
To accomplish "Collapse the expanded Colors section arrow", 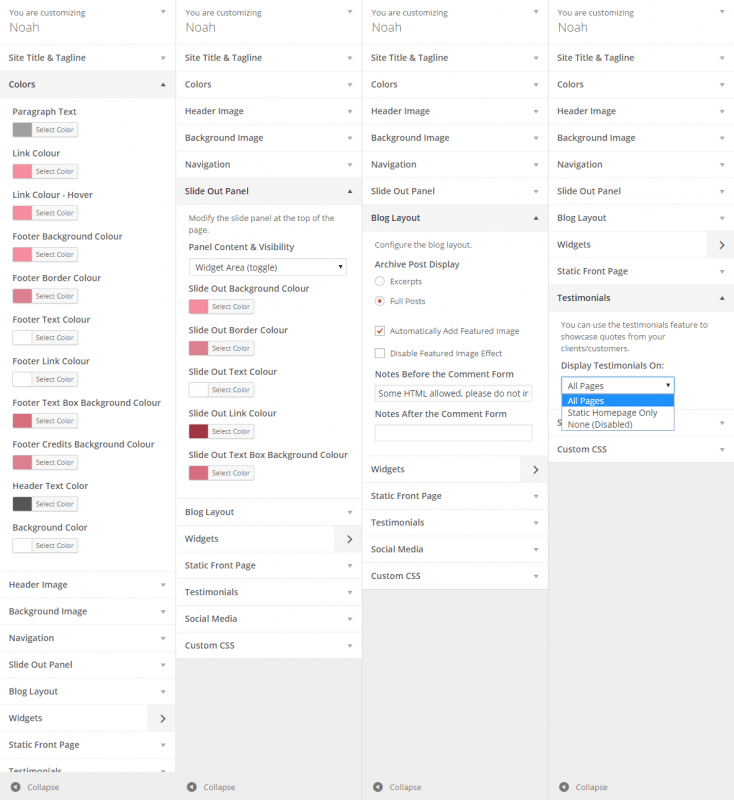I will (x=163, y=85).
